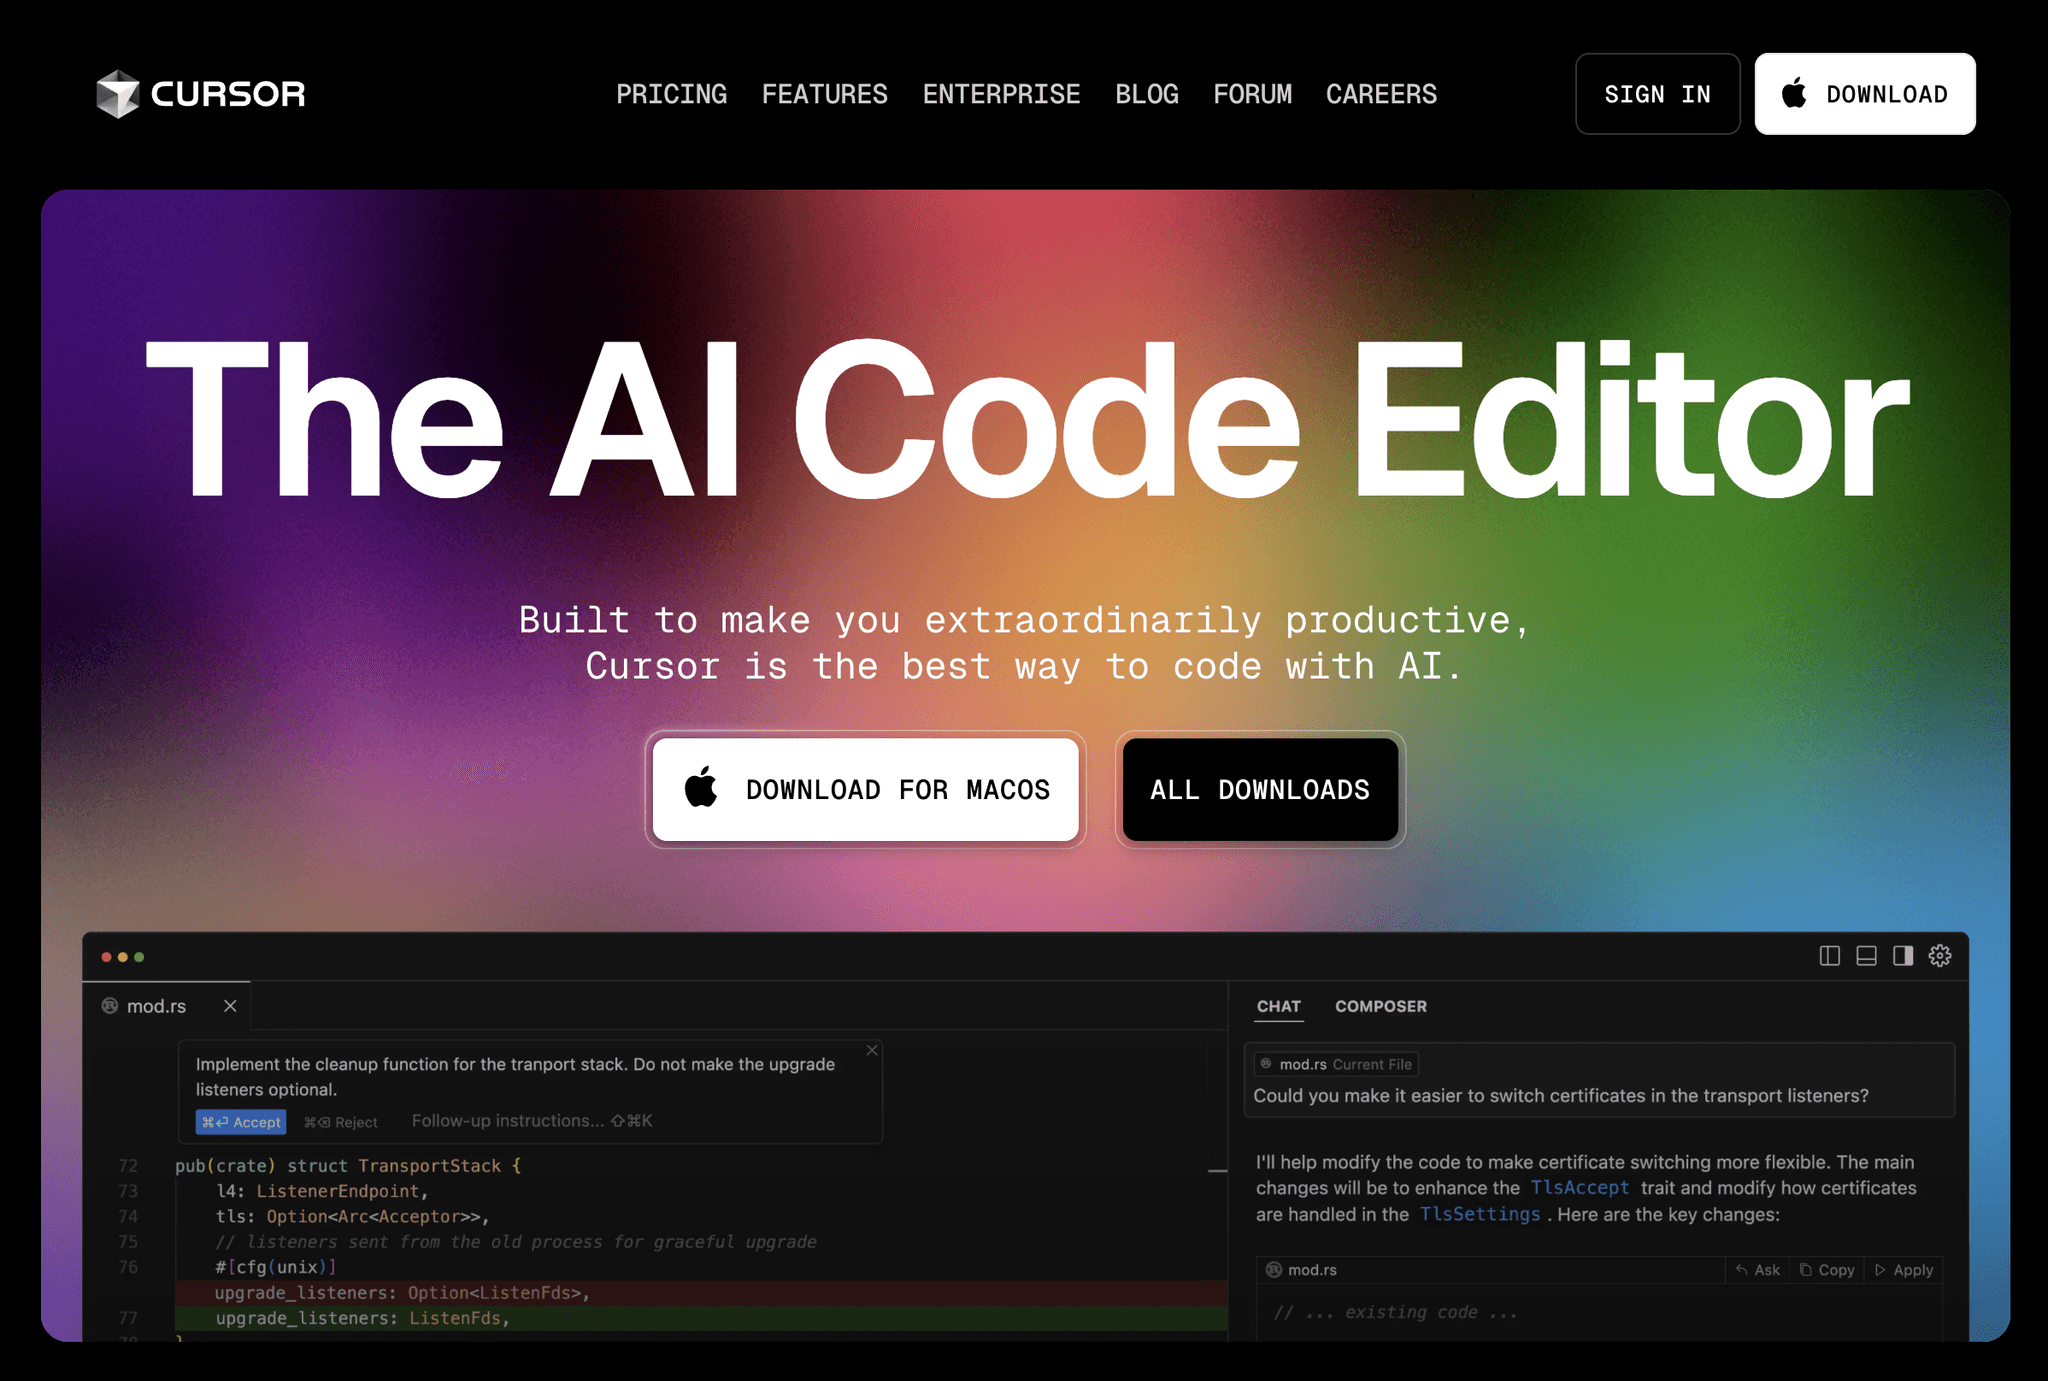Screen dimensions: 2048x1381
Task: Open the Pricing navigation link
Action: (671, 94)
